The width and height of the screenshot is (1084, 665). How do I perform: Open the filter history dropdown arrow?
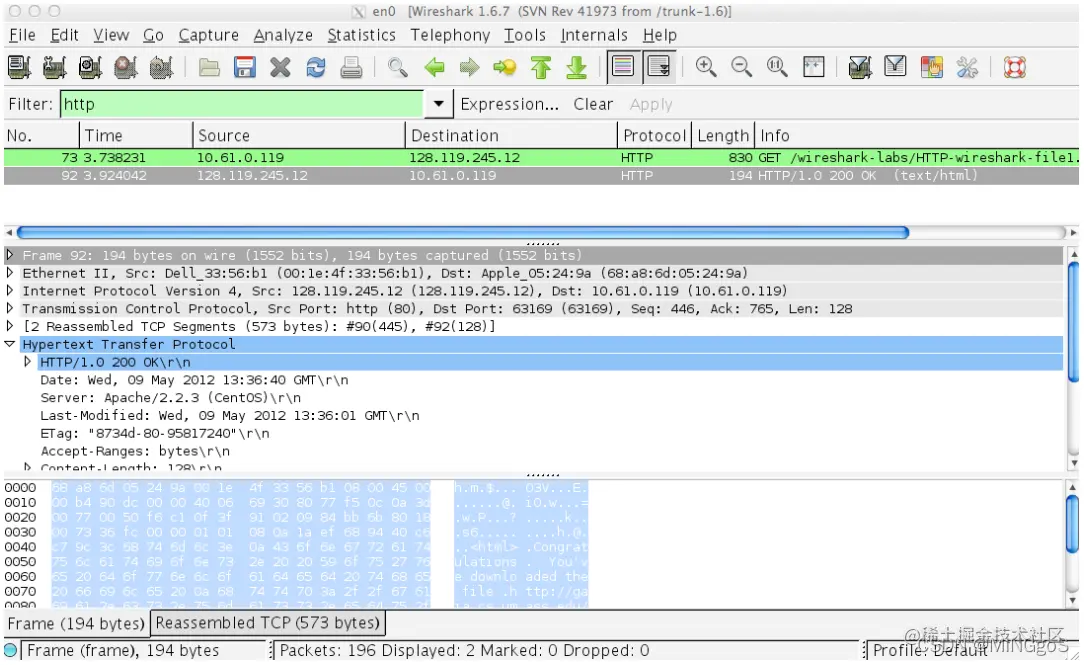[x=438, y=104]
